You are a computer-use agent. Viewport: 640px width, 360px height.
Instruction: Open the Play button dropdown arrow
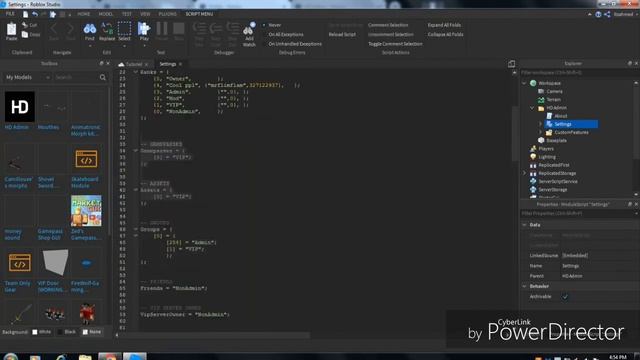point(144,46)
